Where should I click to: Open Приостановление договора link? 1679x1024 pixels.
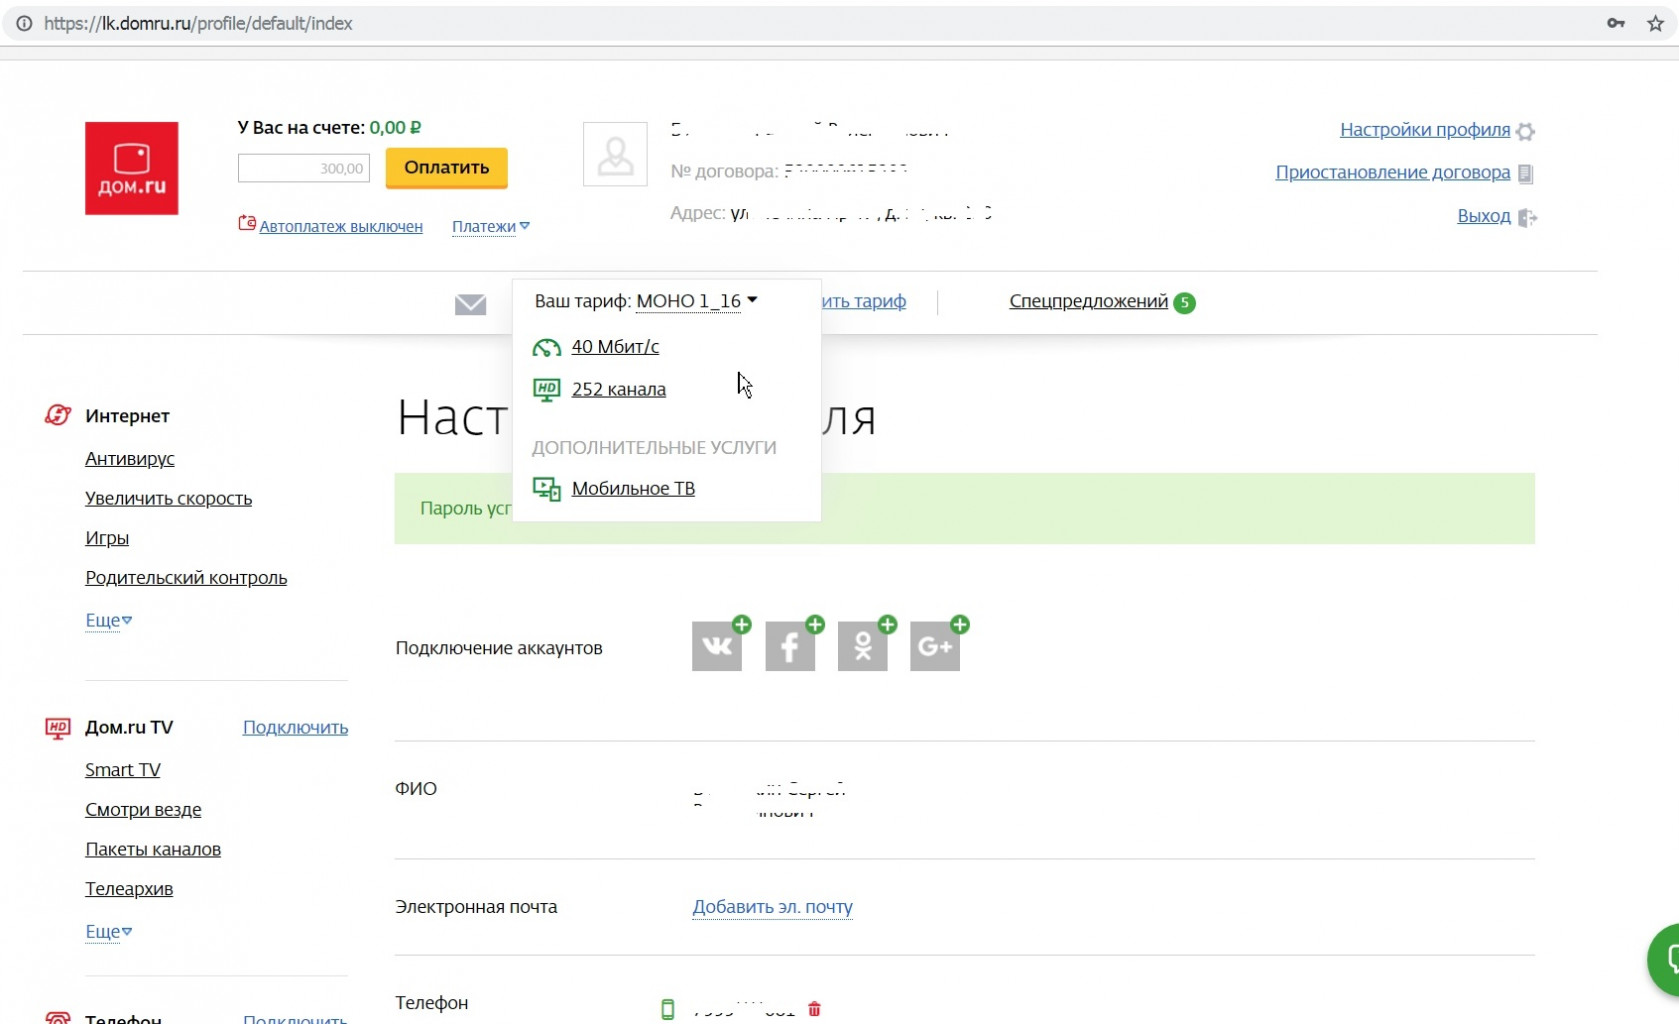(1393, 173)
